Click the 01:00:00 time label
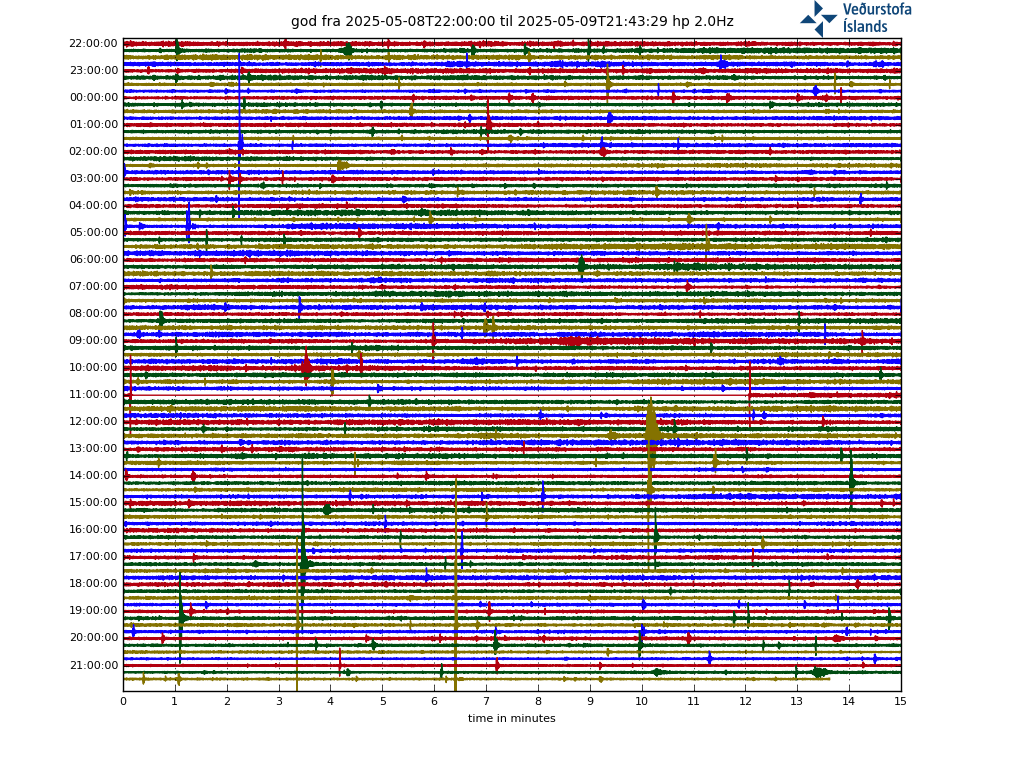Image resolution: width=1024 pixels, height=768 pixels. pos(93,125)
